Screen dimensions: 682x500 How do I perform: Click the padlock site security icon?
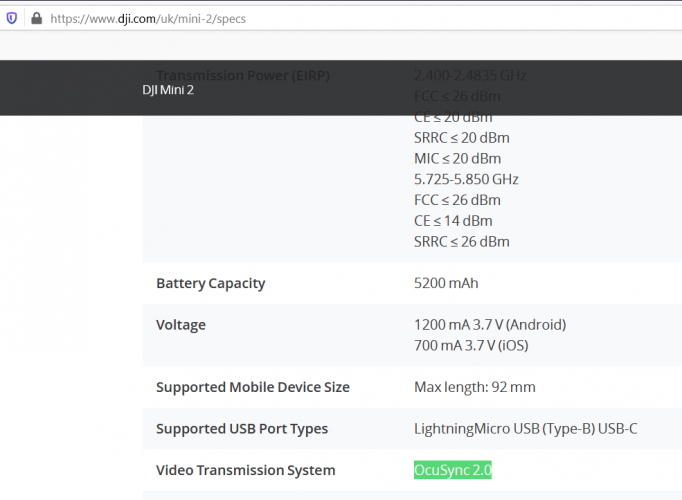(36, 18)
